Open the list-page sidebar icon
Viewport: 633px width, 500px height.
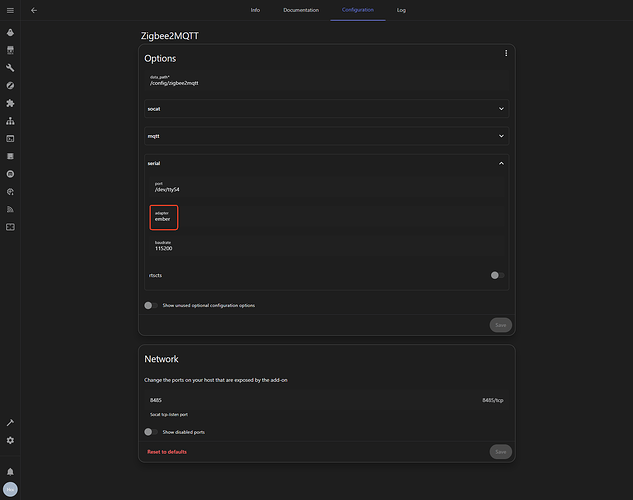pos(10,156)
